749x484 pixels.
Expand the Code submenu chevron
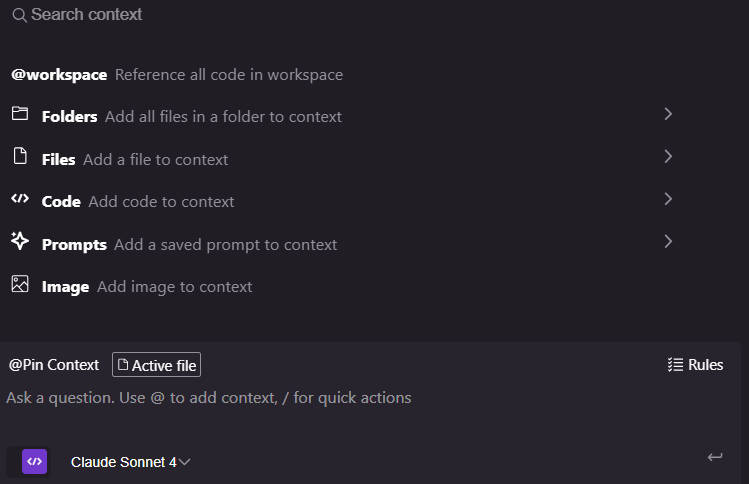click(x=668, y=199)
